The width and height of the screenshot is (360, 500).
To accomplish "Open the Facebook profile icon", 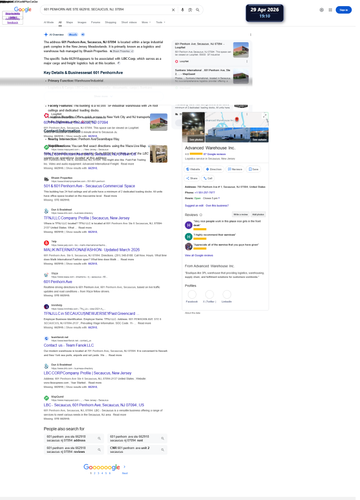I will [x=192, y=294].
